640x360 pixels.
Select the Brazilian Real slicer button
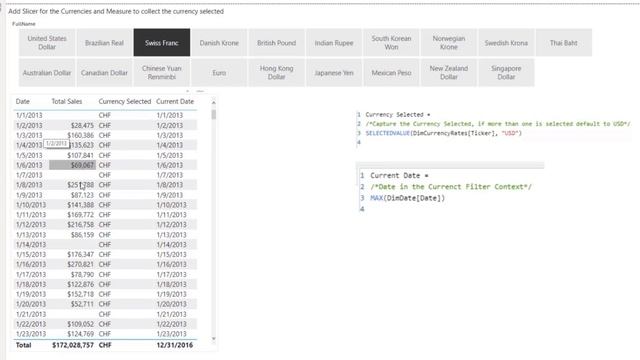pyautogui.click(x=104, y=42)
